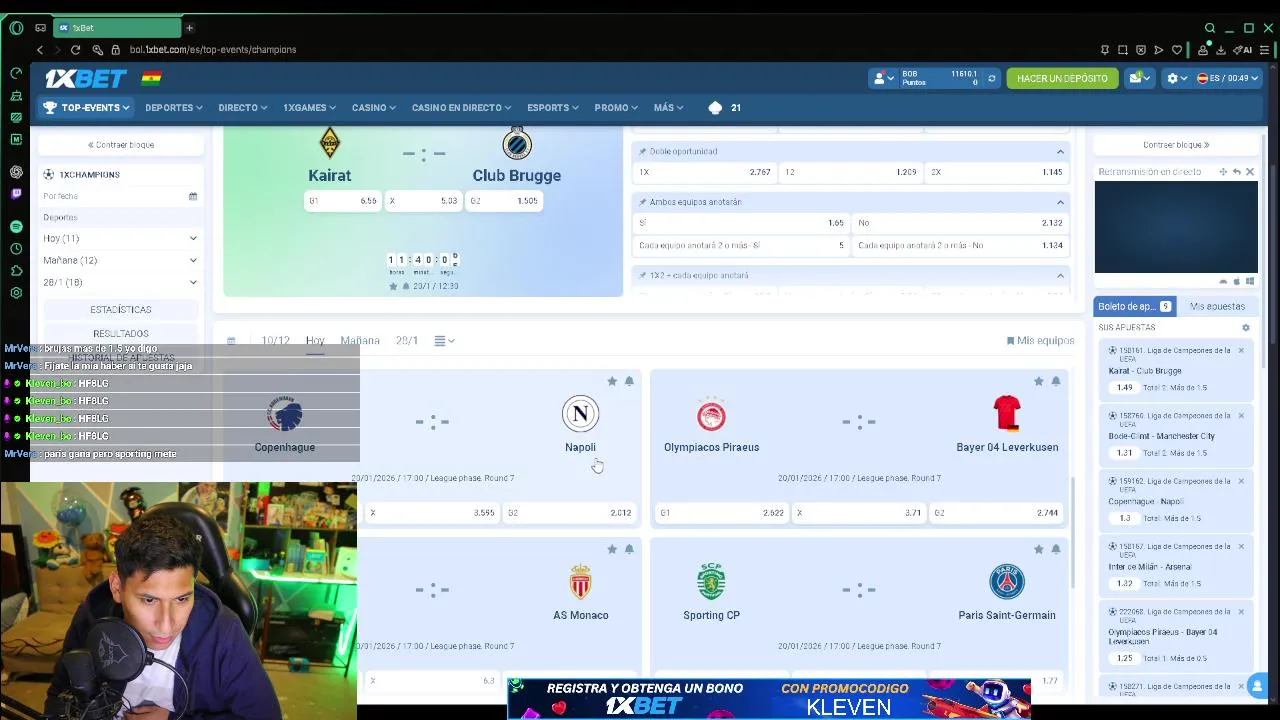Open ChatGPT in the Opera sidebar

[16, 172]
